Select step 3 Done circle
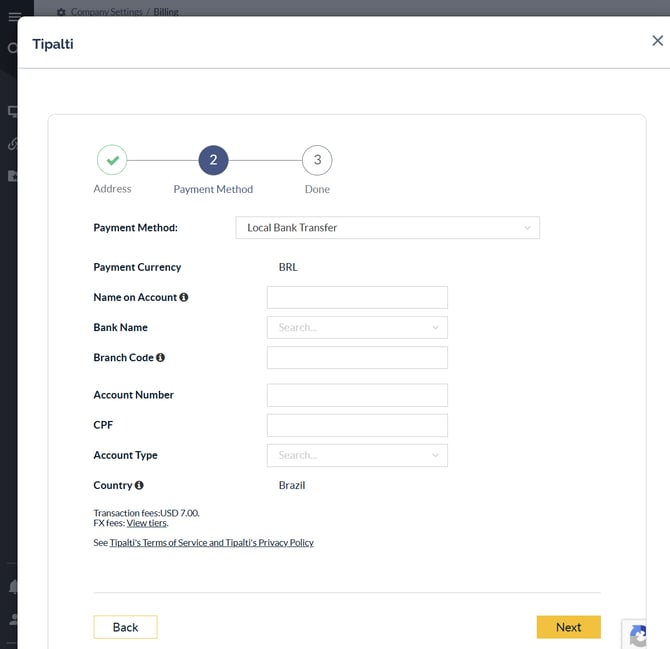670x649 pixels. point(317,160)
